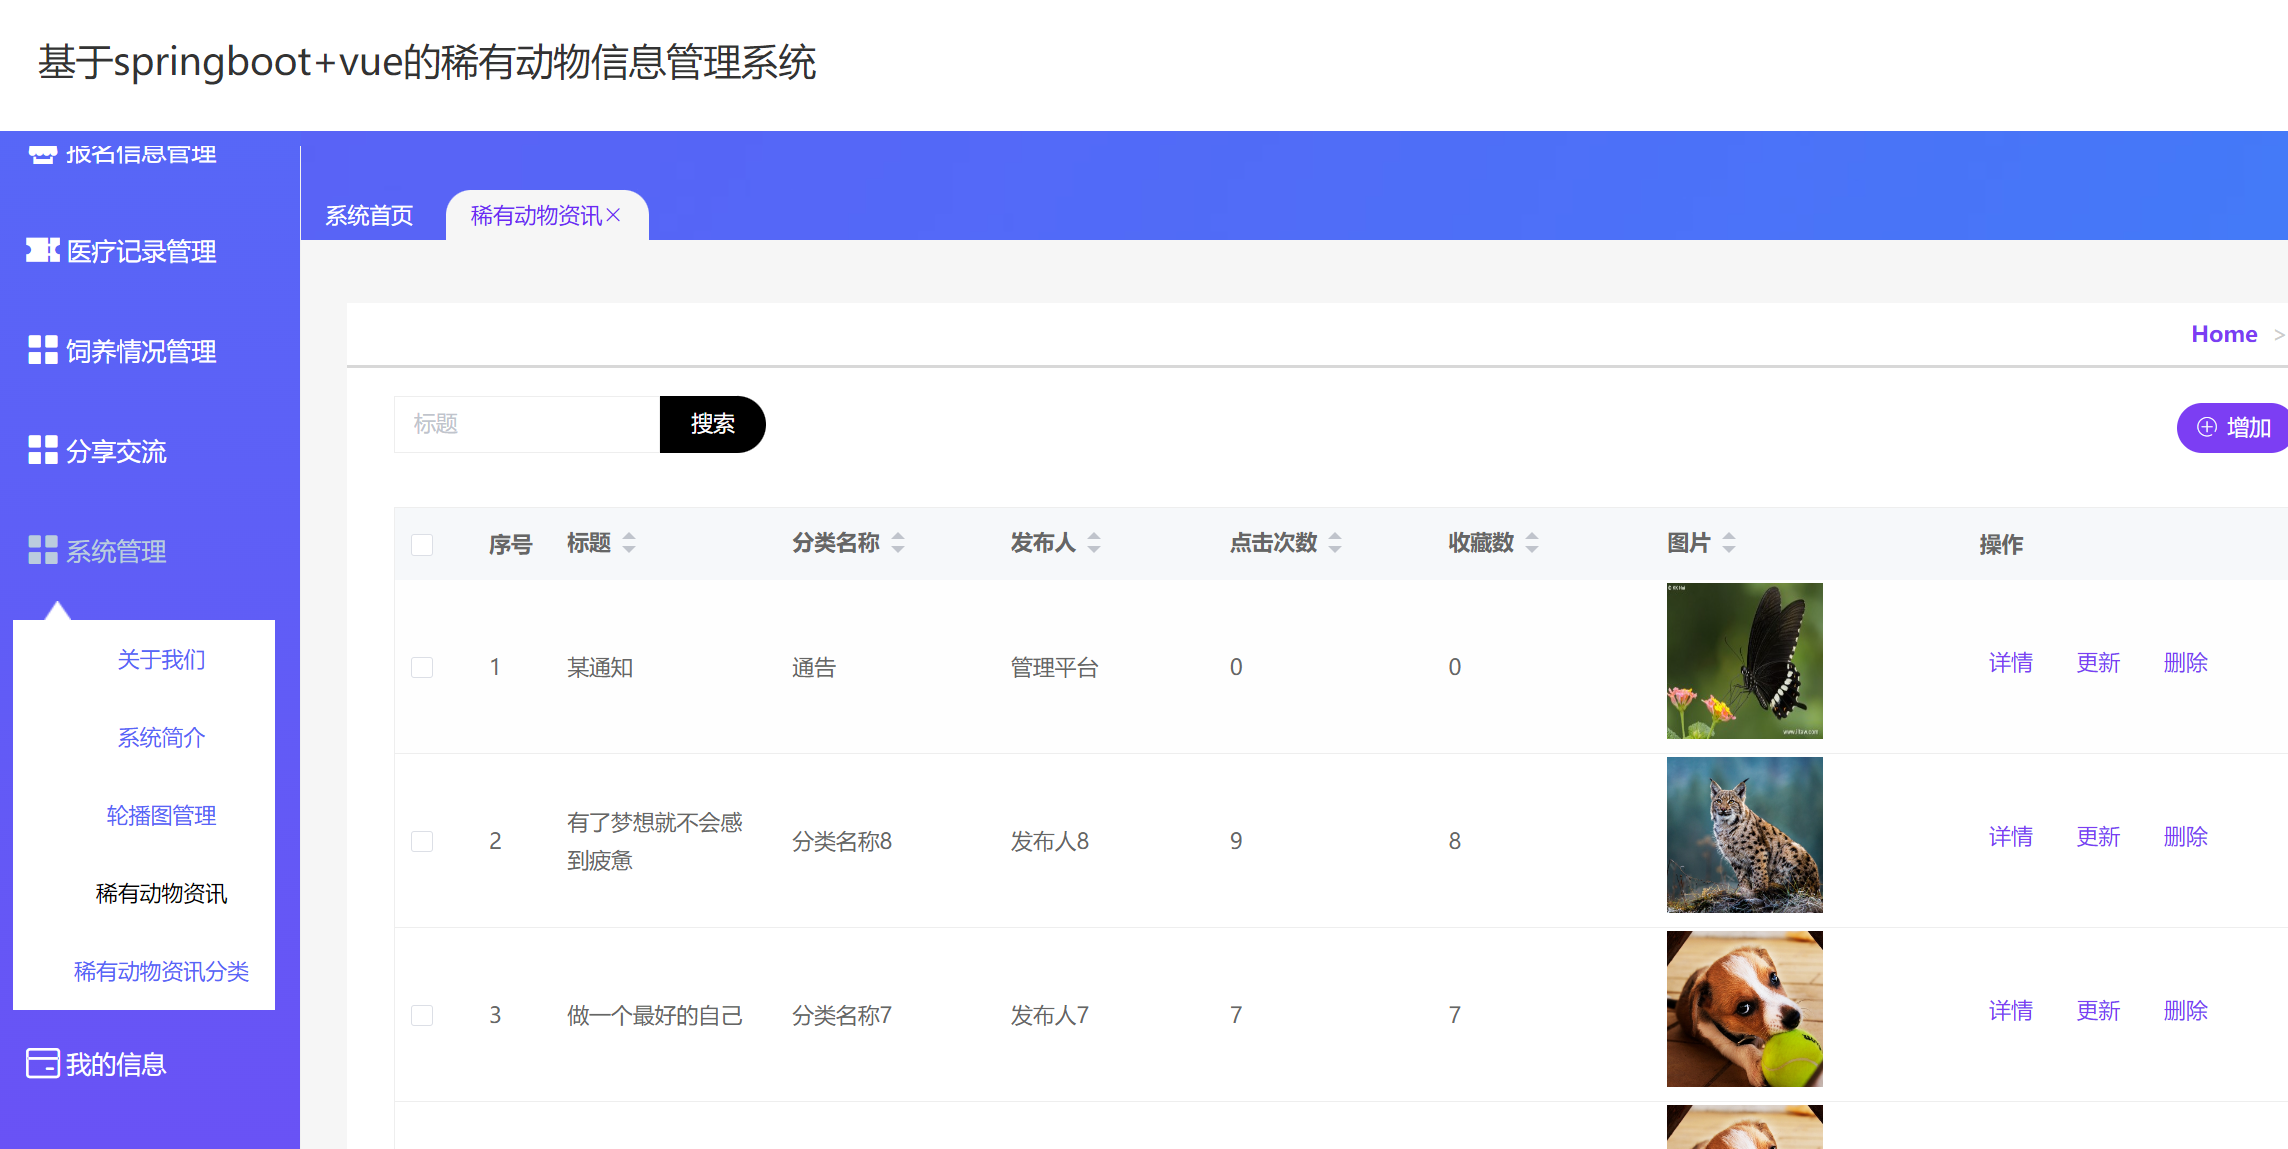Check the select-all checkbox in the table header
This screenshot has width=2288, height=1149.
[422, 544]
